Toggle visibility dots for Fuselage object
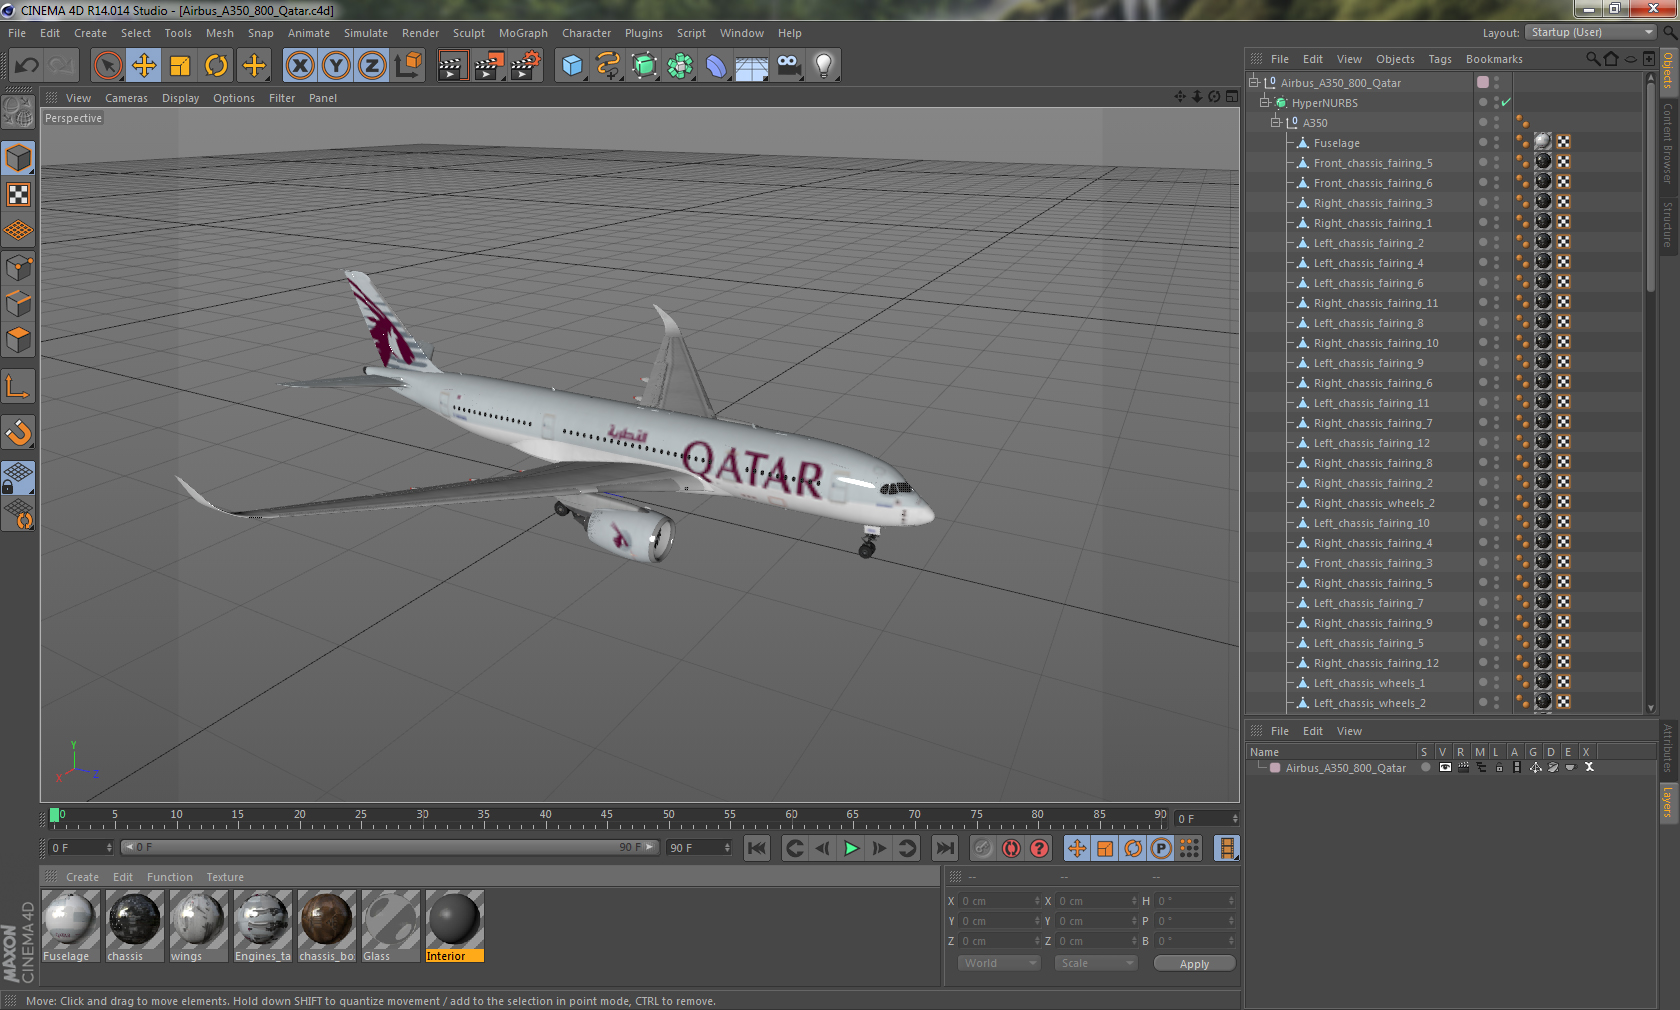This screenshot has height=1010, width=1680. [1497, 143]
